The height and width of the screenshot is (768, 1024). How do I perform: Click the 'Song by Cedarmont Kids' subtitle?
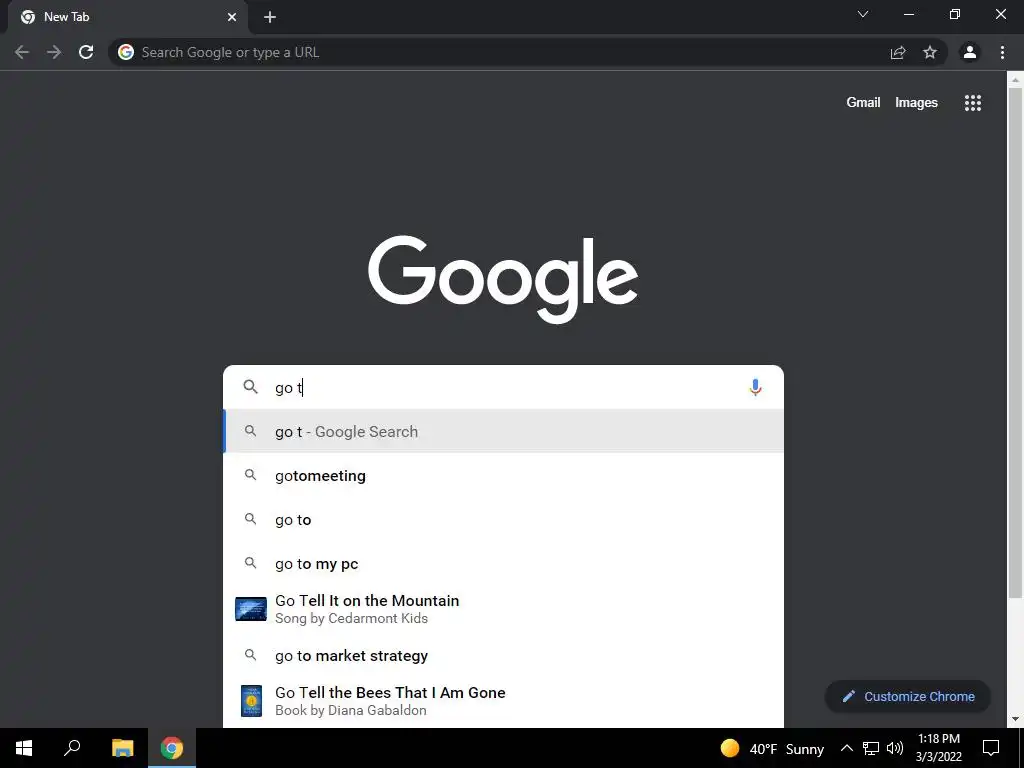click(x=351, y=618)
